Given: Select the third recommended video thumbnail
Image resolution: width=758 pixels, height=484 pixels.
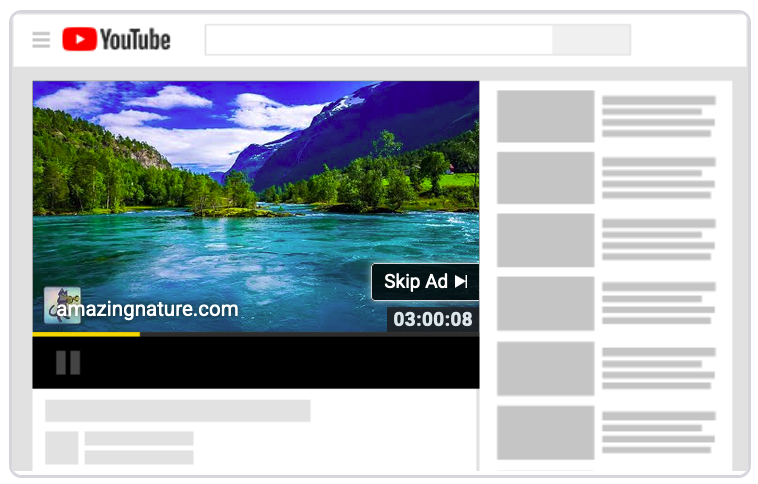Looking at the screenshot, I should 546,240.
